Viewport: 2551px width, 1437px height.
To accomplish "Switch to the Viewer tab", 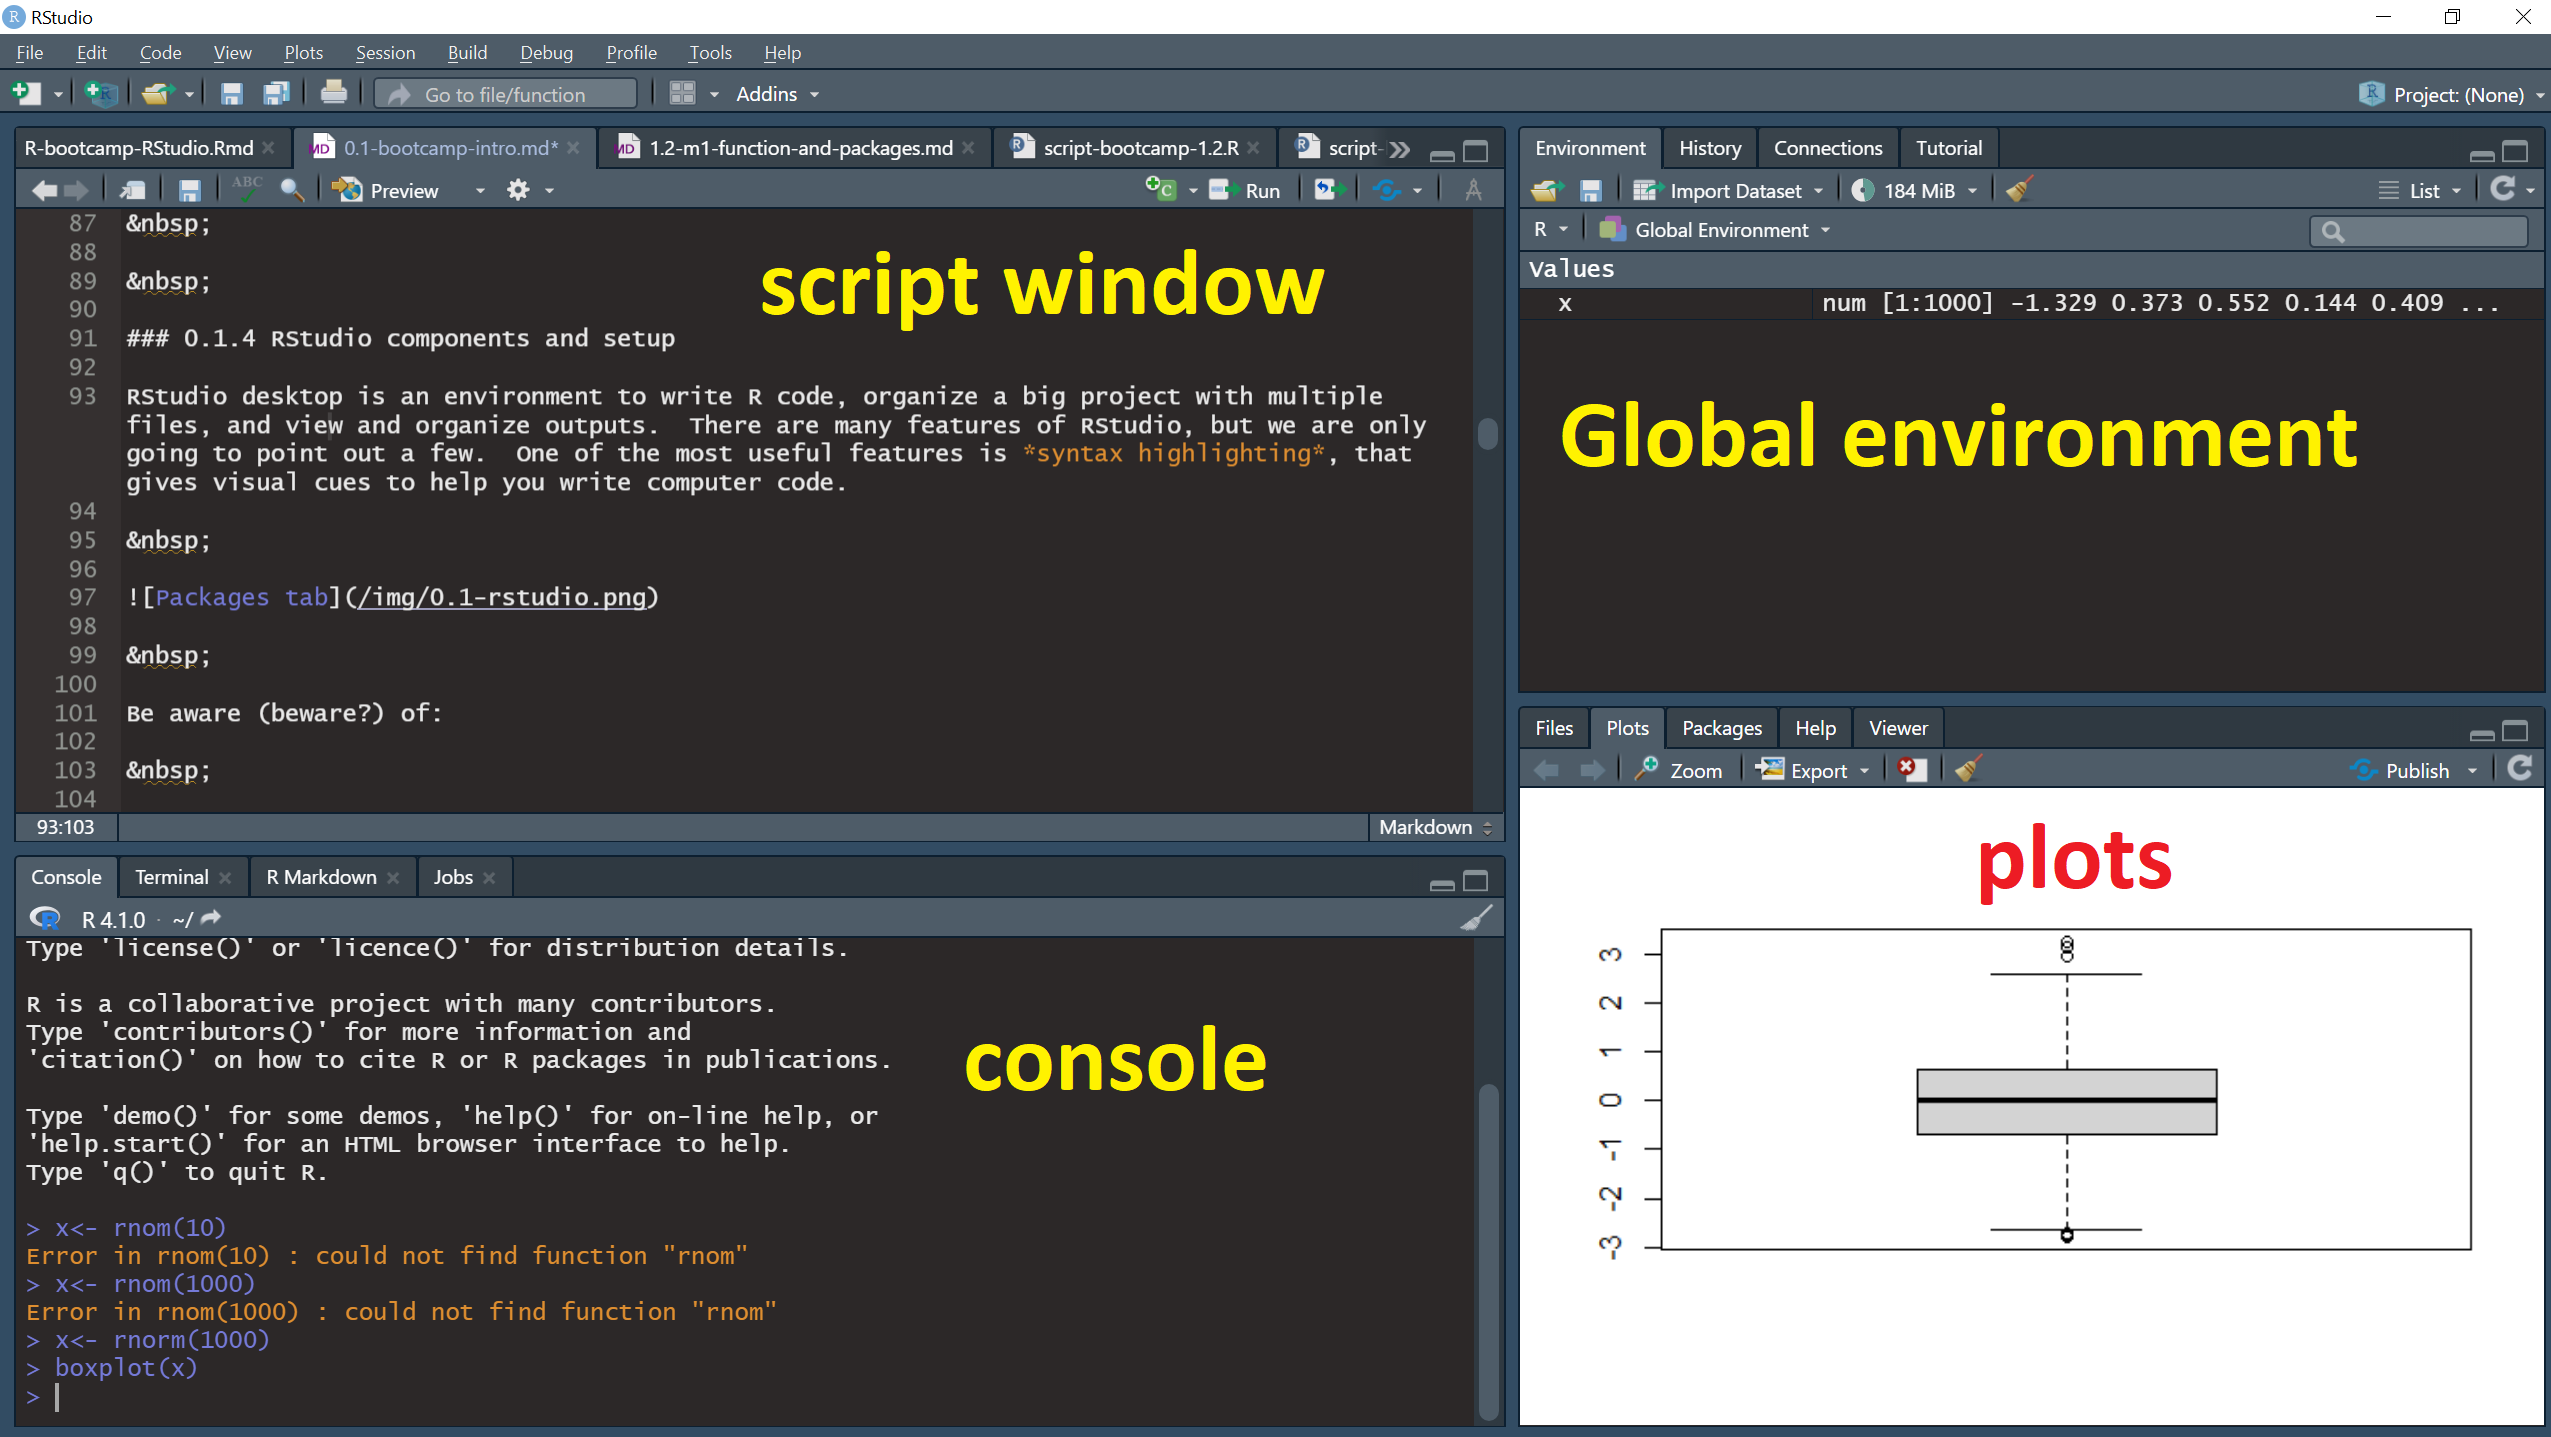I will 1897,728.
